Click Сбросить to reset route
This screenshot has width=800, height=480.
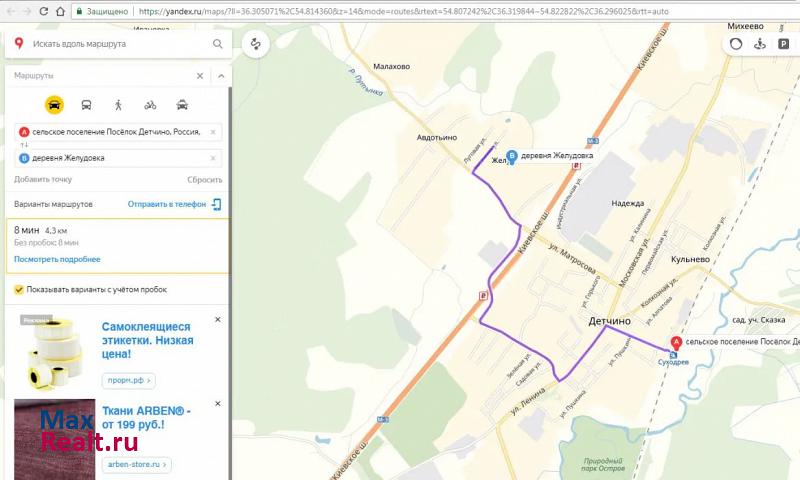204,180
